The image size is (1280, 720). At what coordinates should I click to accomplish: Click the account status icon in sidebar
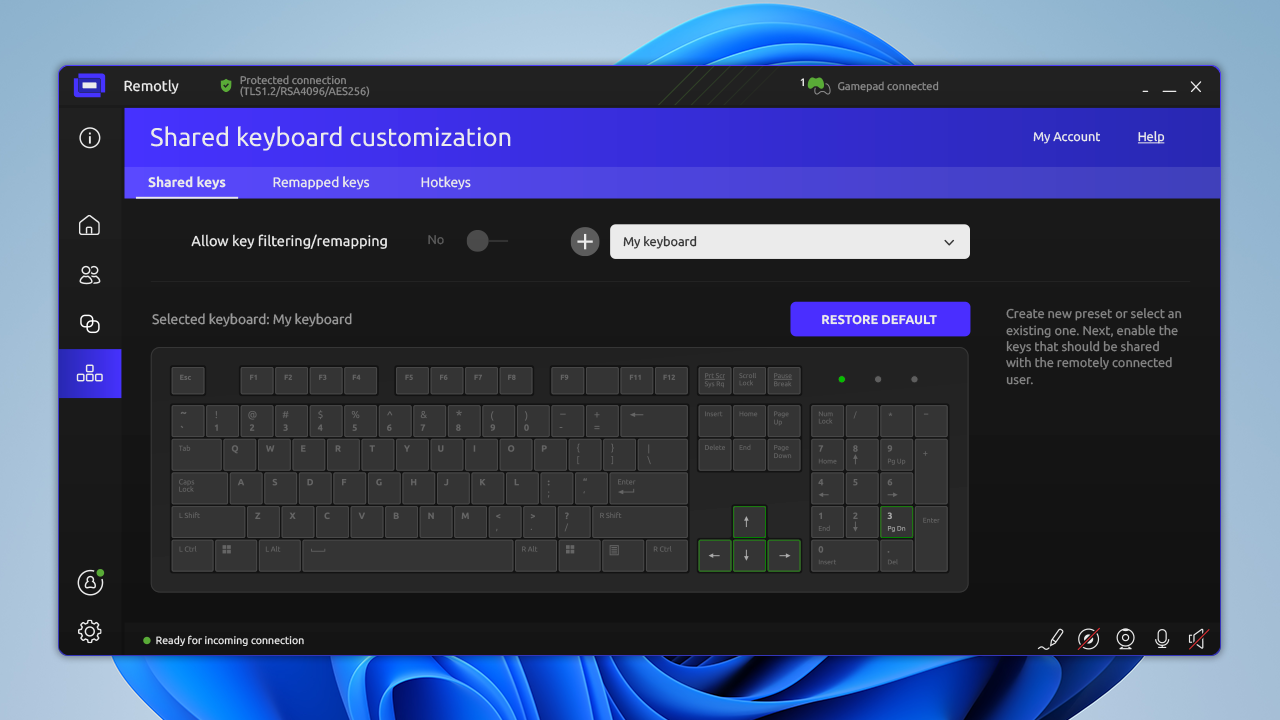90,582
